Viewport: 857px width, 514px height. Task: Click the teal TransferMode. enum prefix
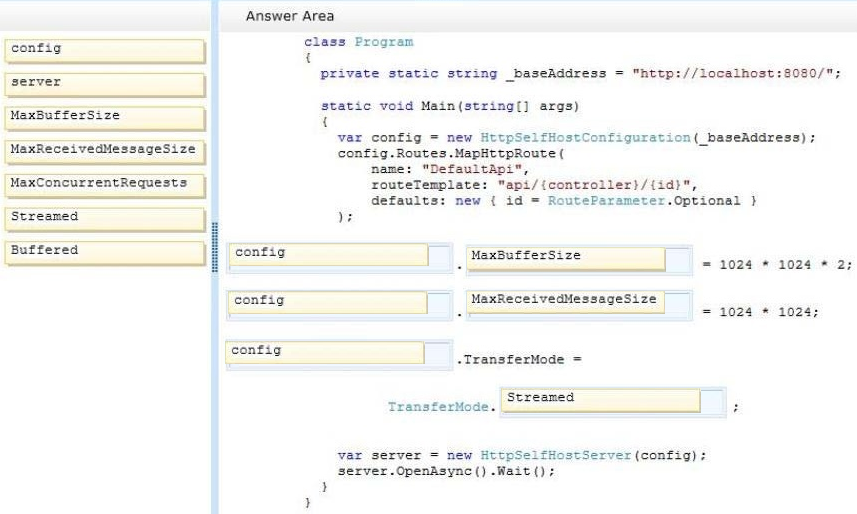(442, 407)
